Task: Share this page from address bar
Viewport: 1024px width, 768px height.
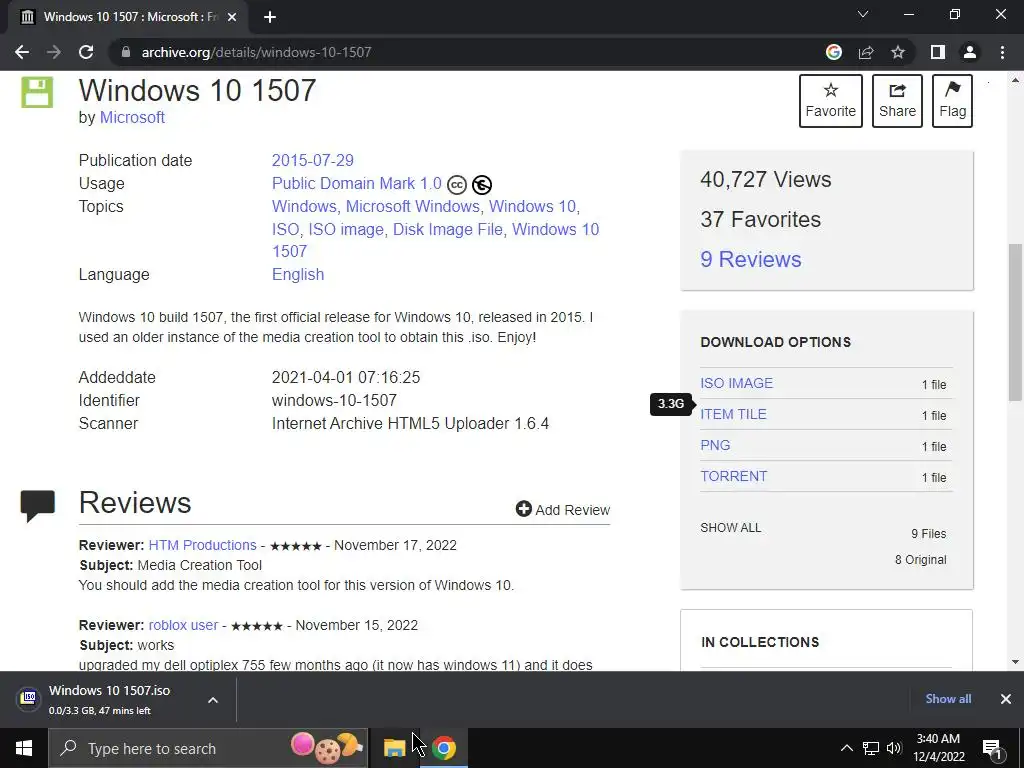Action: coord(866,52)
